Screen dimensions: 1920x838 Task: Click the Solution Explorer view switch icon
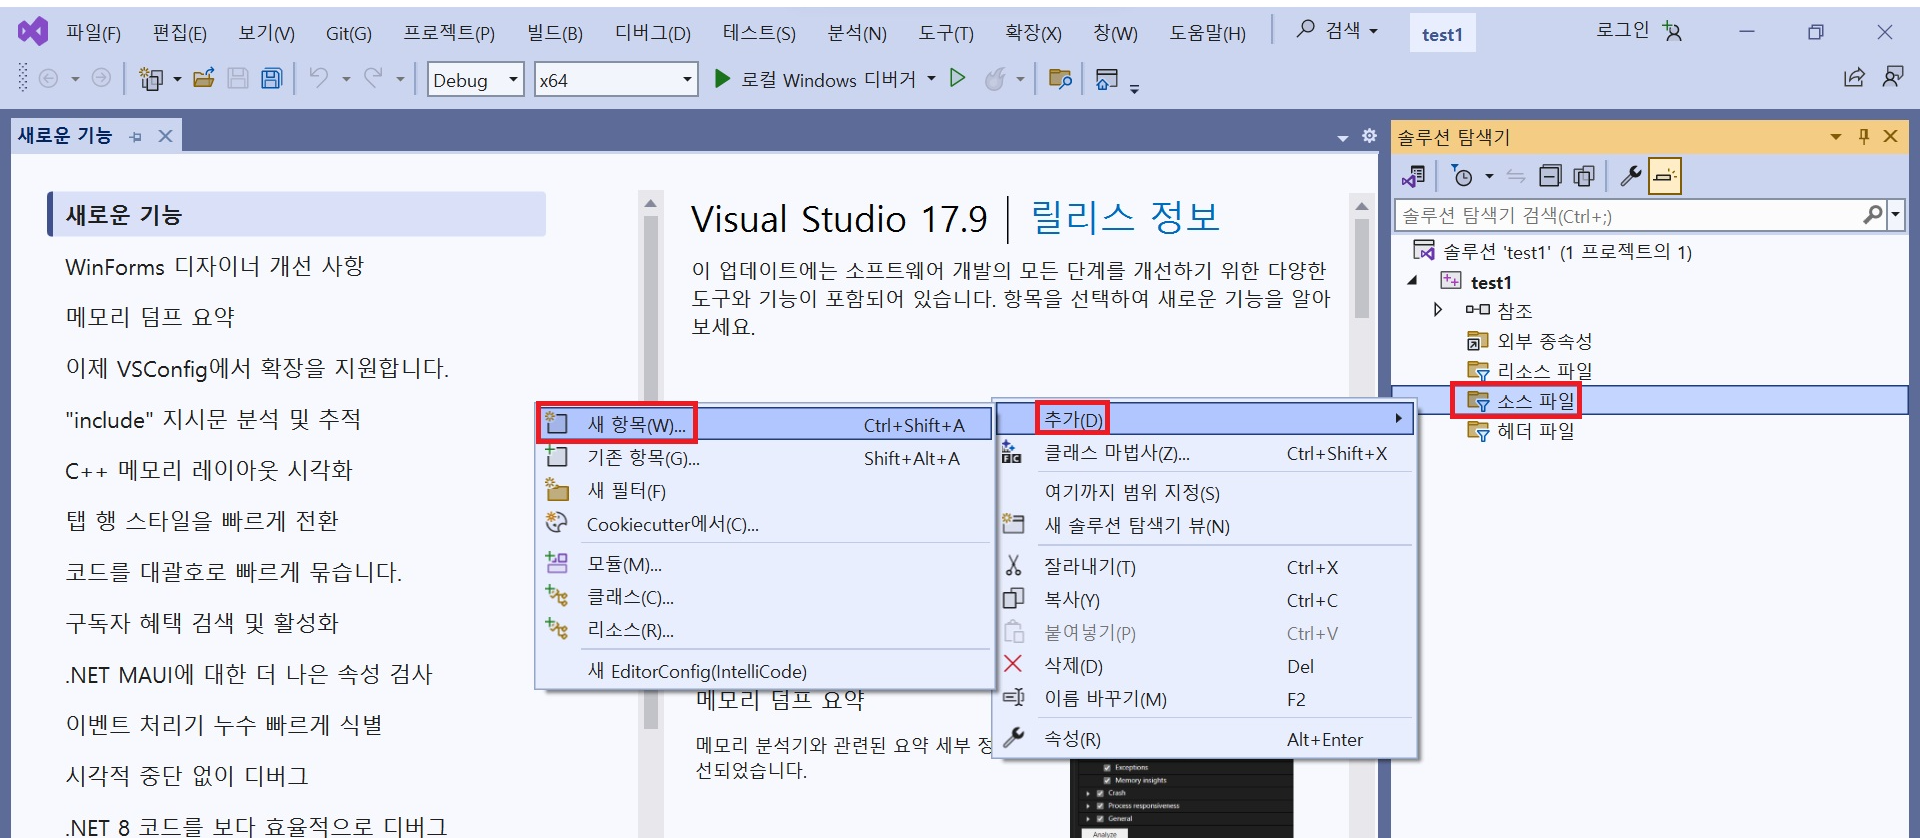[1414, 177]
